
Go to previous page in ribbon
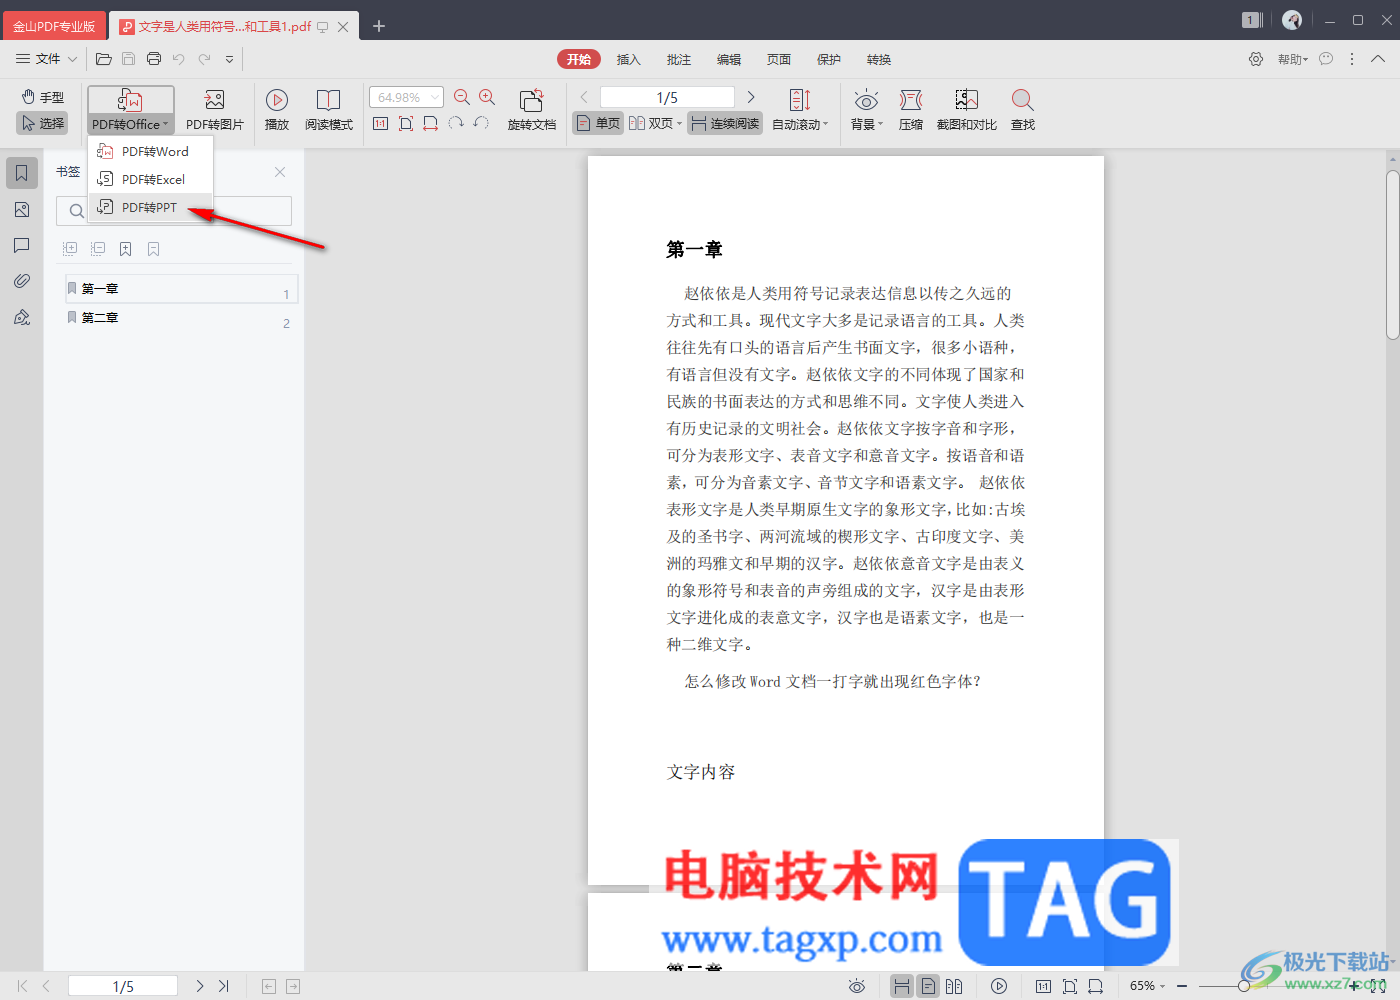point(584,97)
